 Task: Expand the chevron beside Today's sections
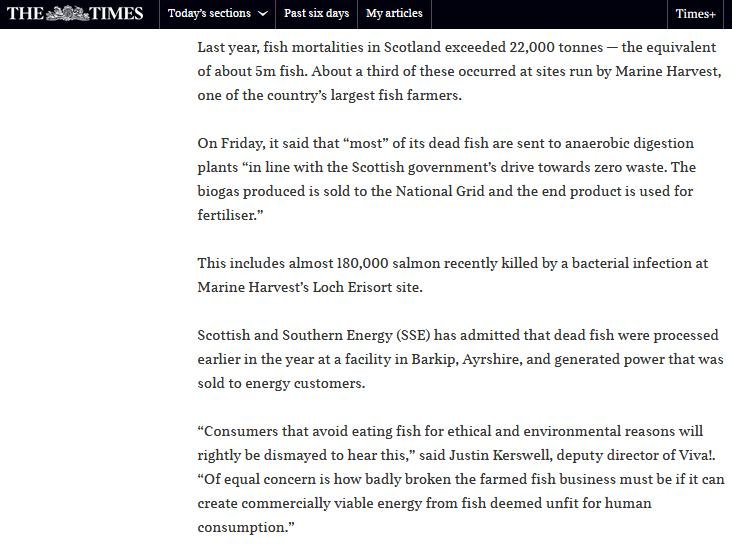tap(262, 14)
